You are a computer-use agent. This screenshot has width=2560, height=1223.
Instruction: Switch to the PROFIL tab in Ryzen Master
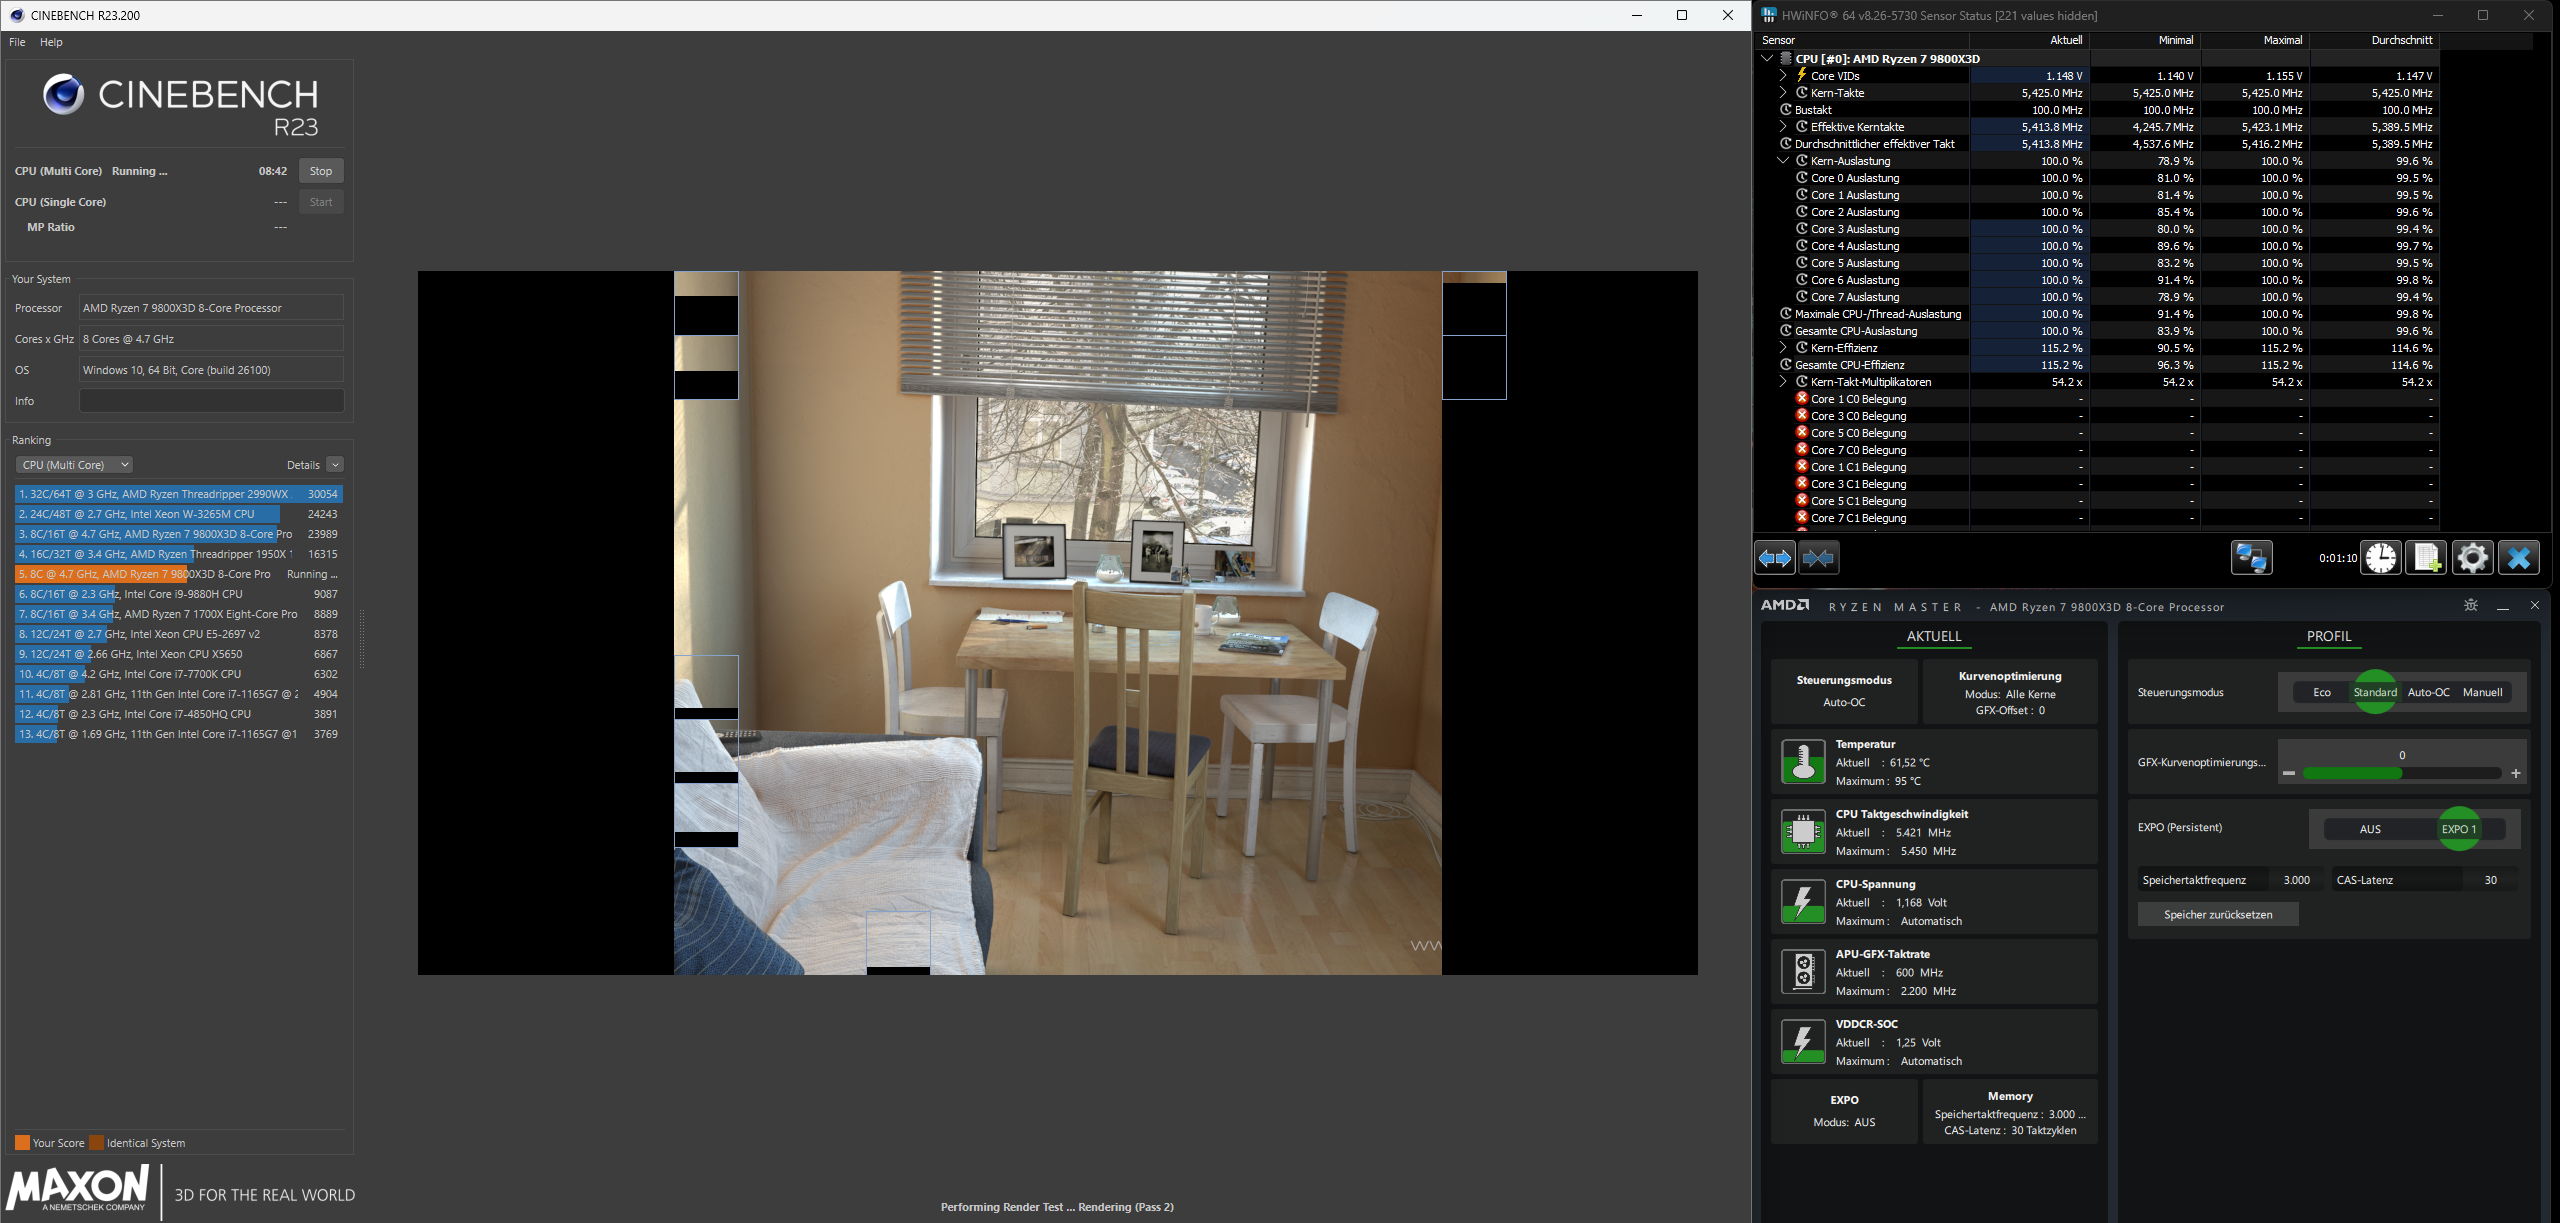click(x=2328, y=636)
